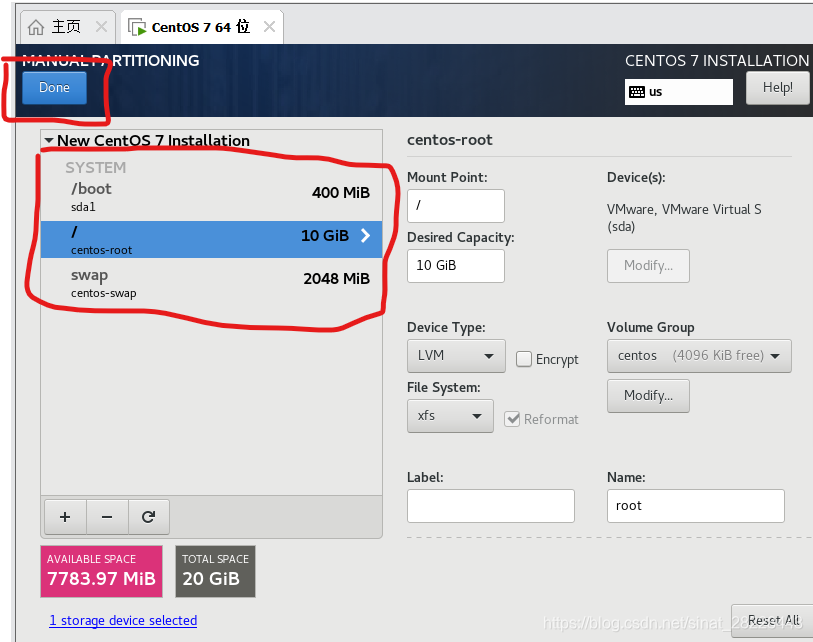
Task: Click VMware Virtual S (sda) device text
Action: pyautogui.click(x=684, y=218)
